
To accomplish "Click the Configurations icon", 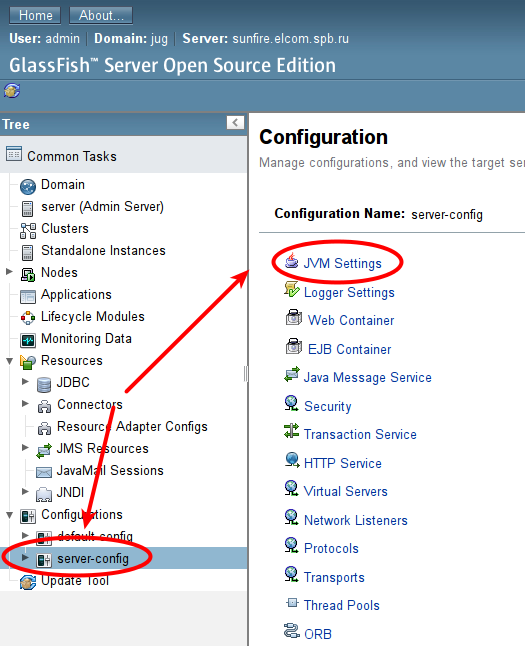I will [28, 516].
